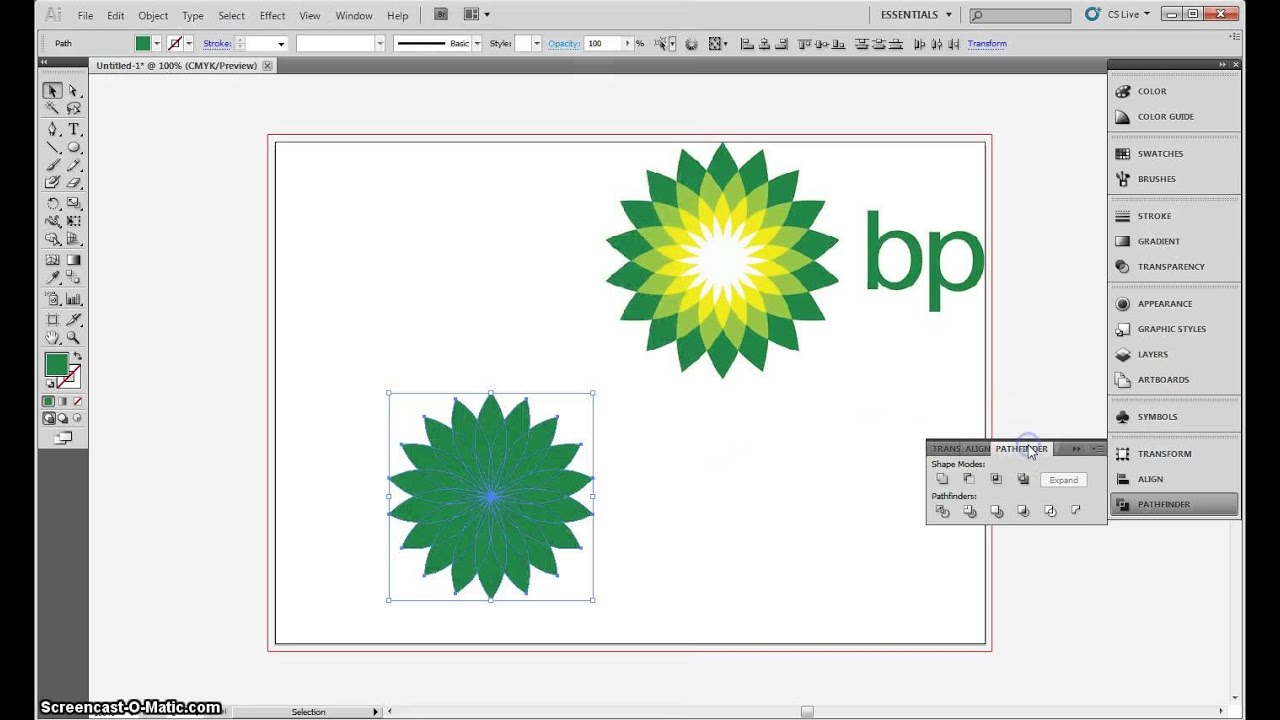The width and height of the screenshot is (1280, 720).
Task: Open the stroke color dropdown arrow
Action: (x=189, y=44)
